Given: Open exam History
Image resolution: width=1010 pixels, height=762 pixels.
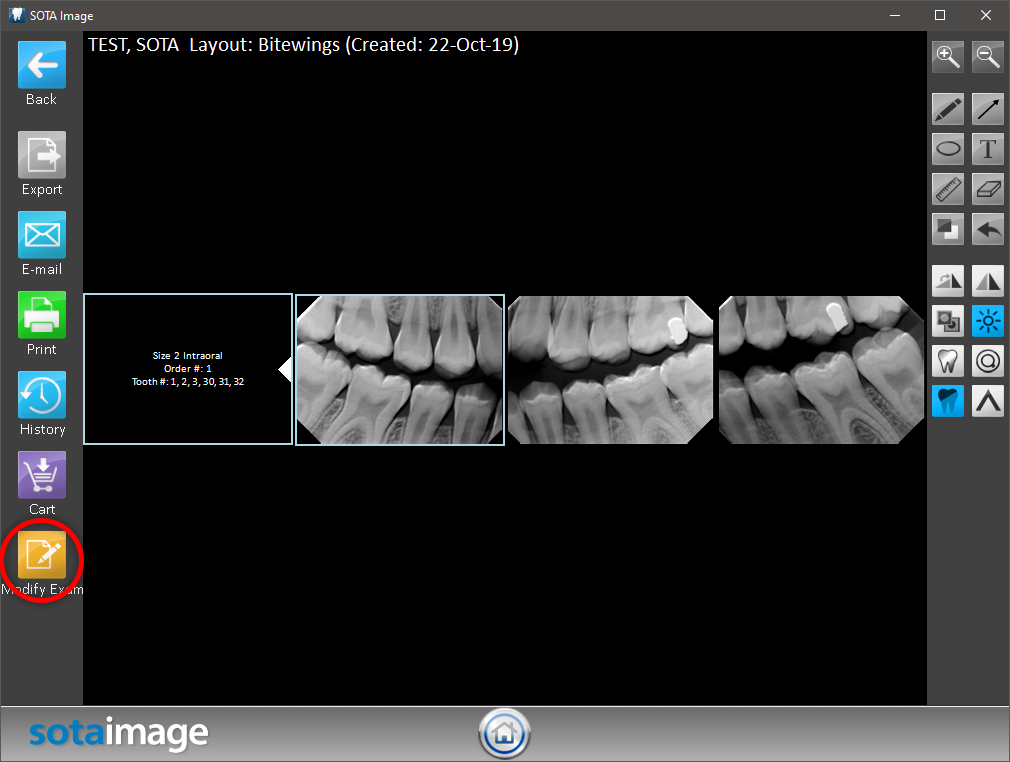Looking at the screenshot, I should [42, 396].
